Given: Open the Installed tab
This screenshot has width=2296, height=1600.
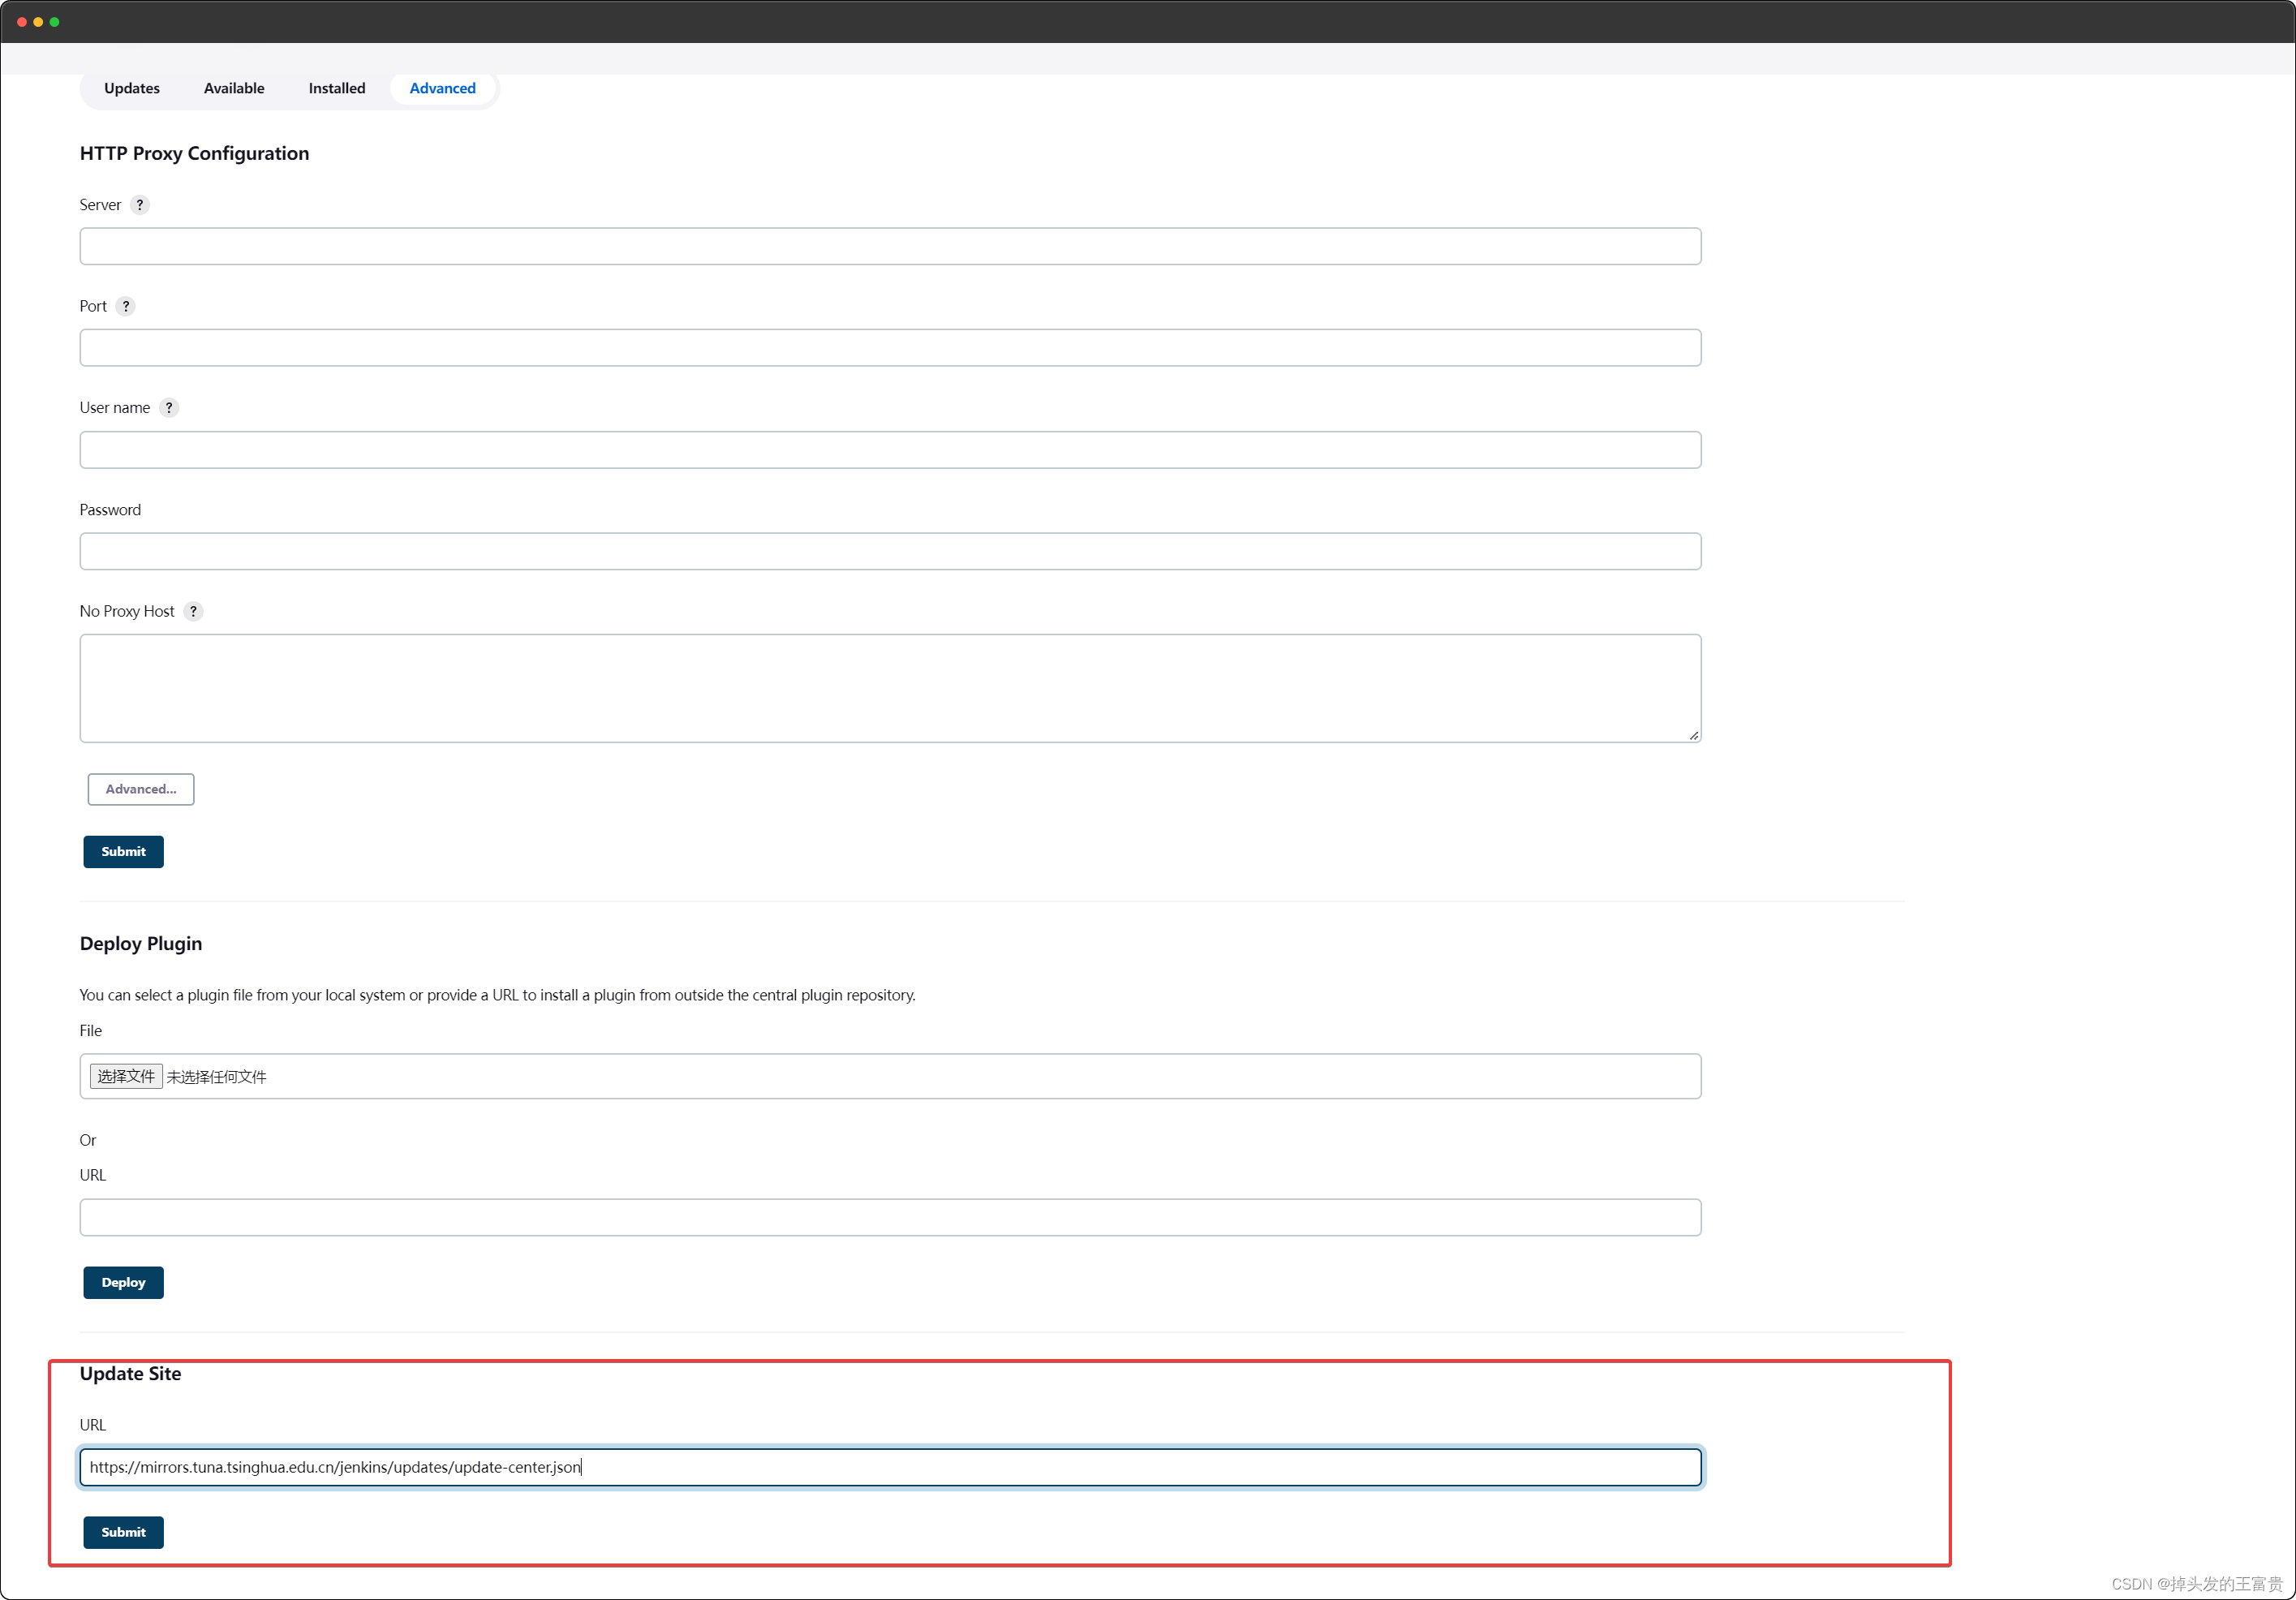Looking at the screenshot, I should (x=337, y=88).
